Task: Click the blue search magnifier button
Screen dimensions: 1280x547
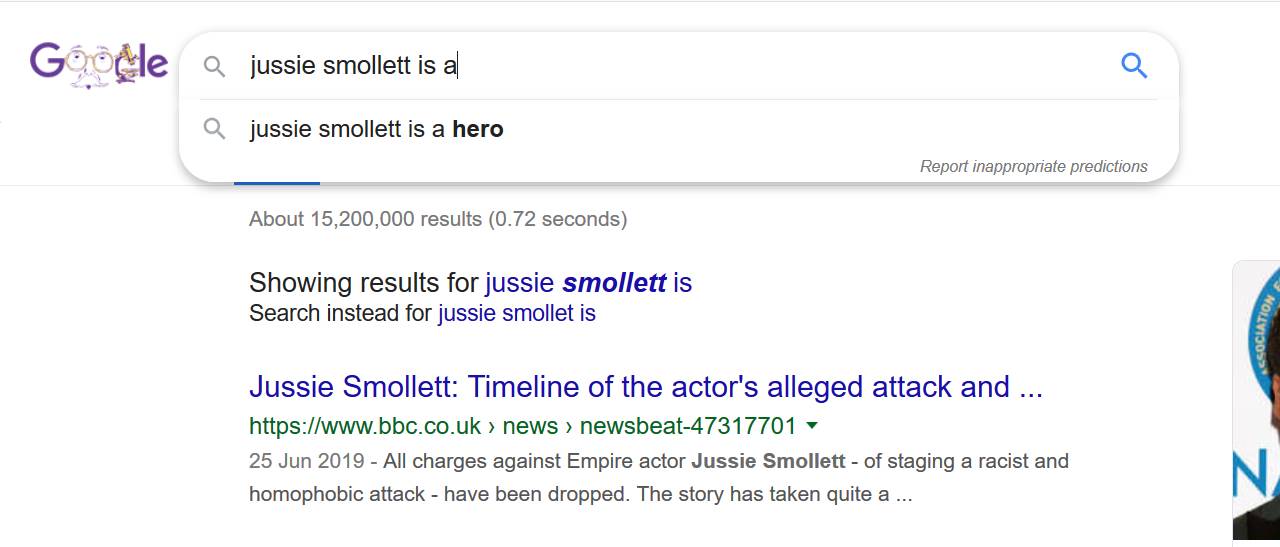Action: 1134,66
